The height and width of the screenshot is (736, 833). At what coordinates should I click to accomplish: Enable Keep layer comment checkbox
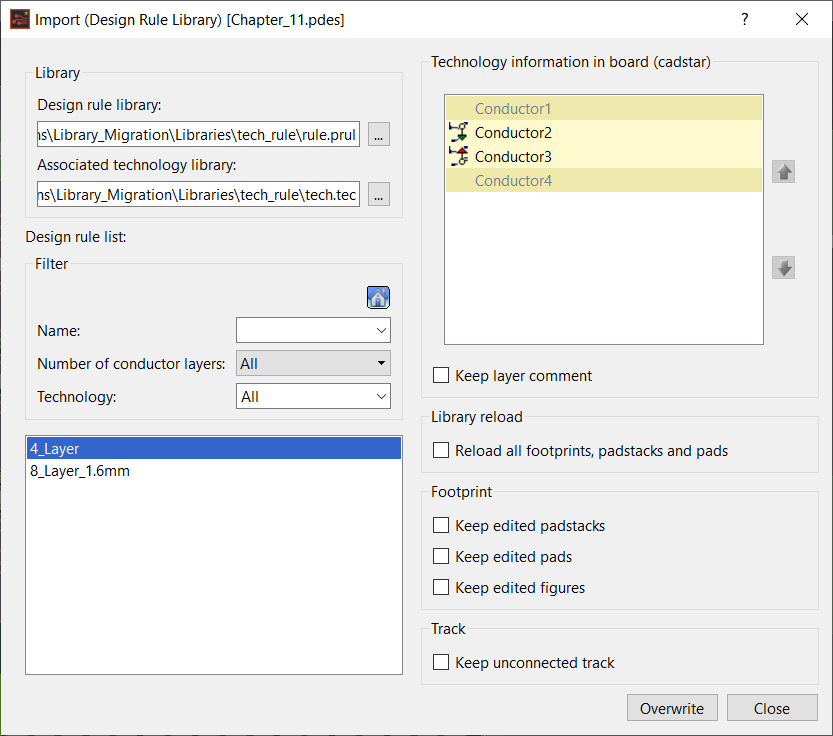coord(441,375)
